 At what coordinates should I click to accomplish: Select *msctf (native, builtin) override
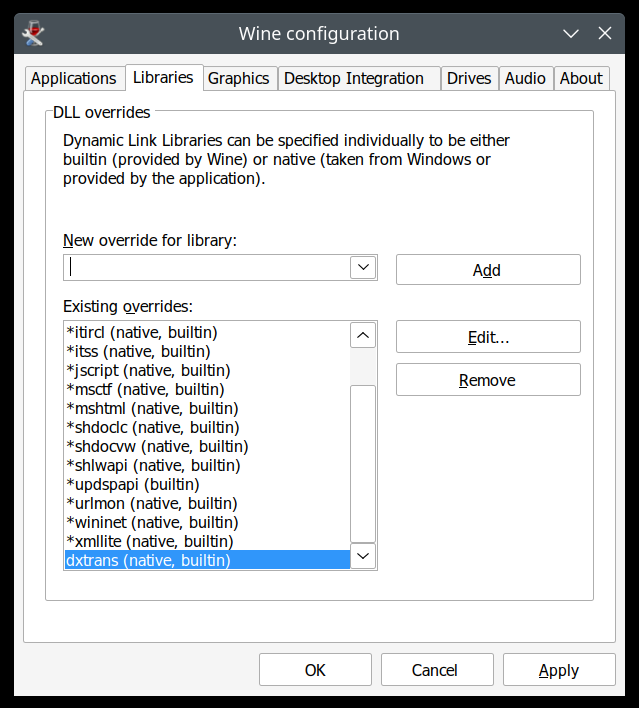tap(207, 389)
